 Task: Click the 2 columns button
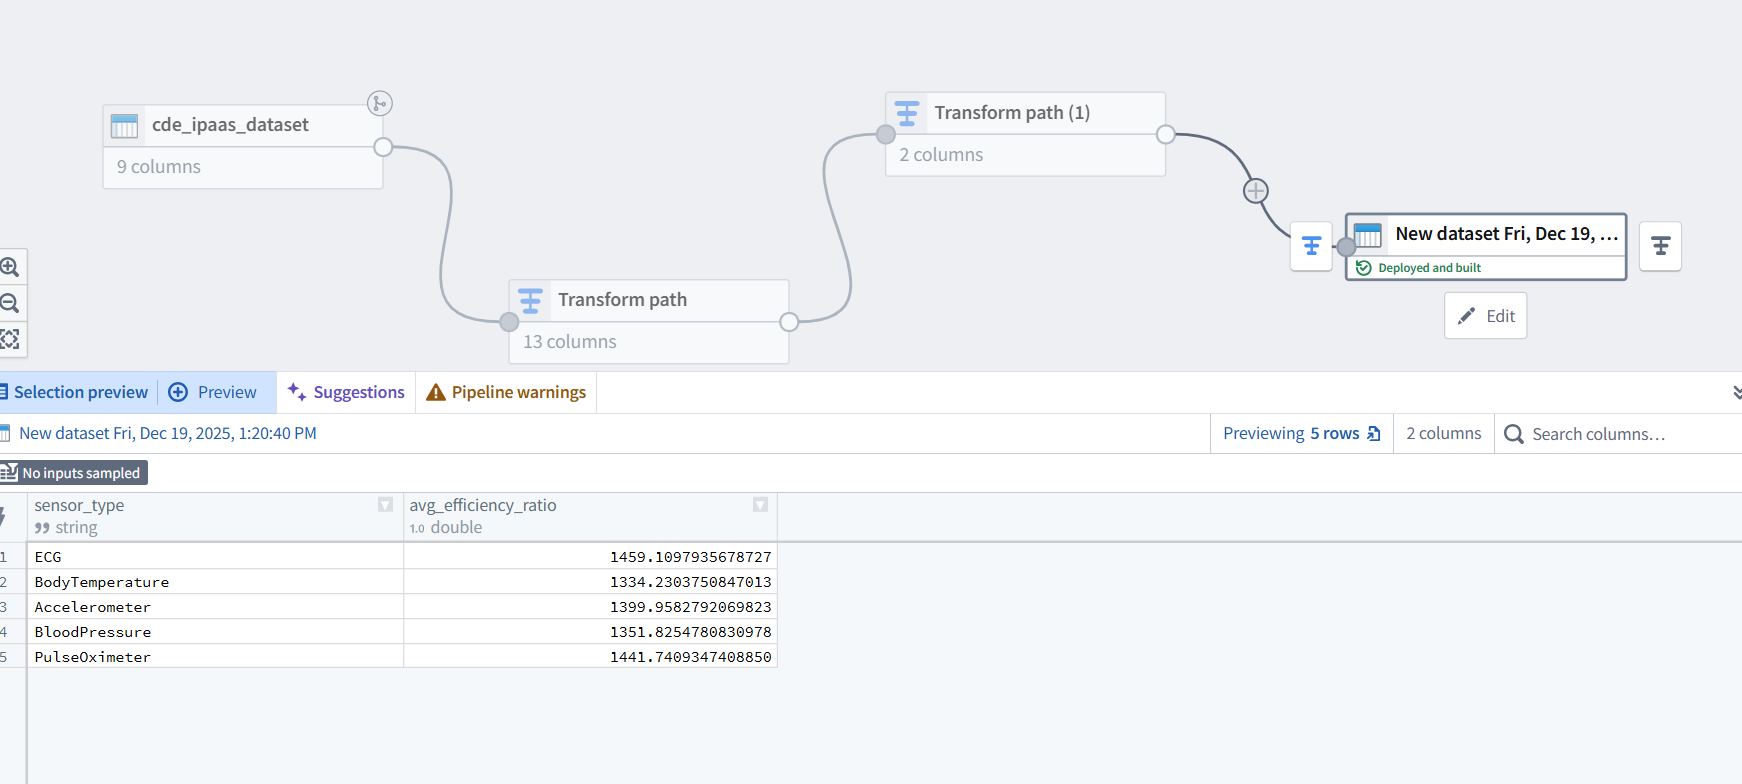1444,433
